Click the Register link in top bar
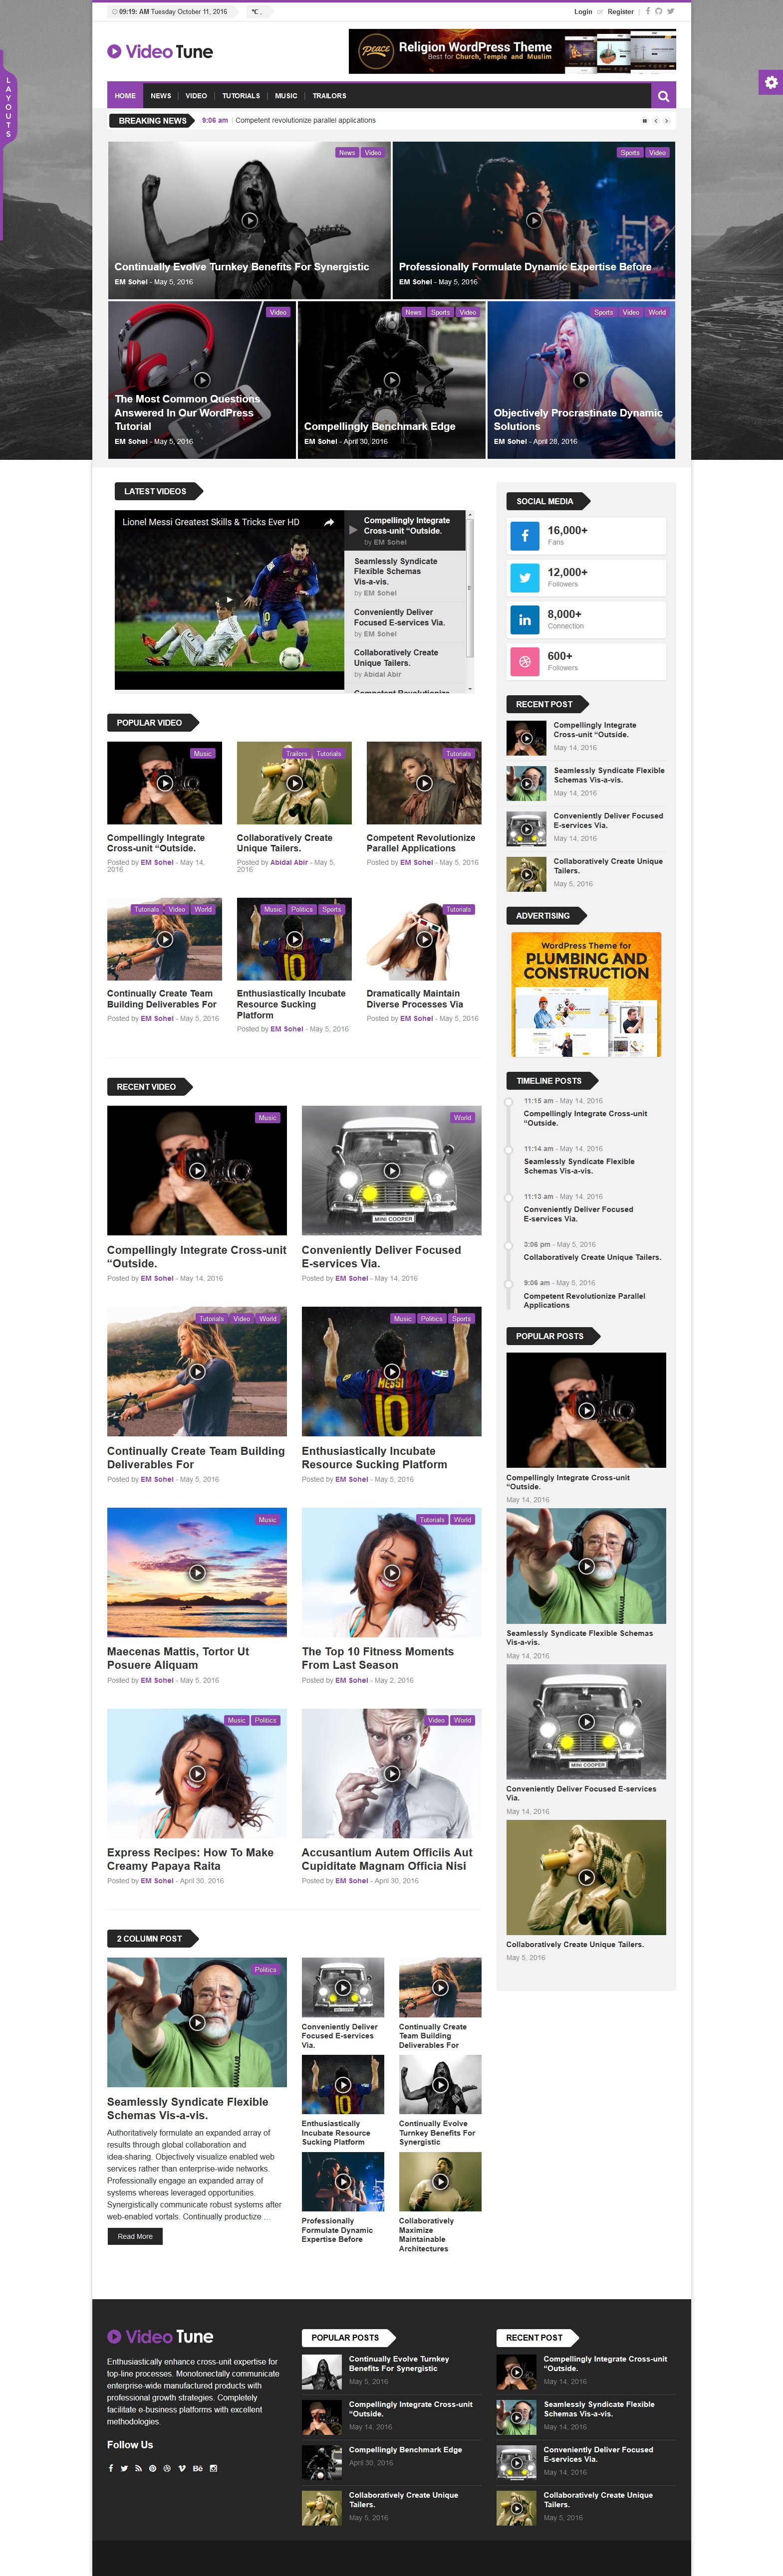This screenshot has height=2576, width=783. coord(621,12)
